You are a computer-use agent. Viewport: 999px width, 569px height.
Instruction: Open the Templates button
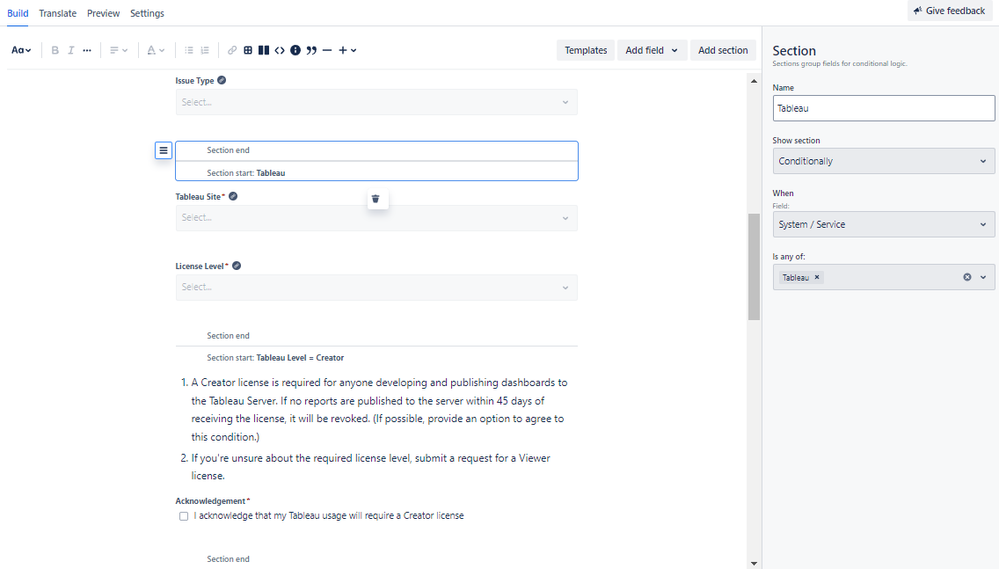[586, 50]
